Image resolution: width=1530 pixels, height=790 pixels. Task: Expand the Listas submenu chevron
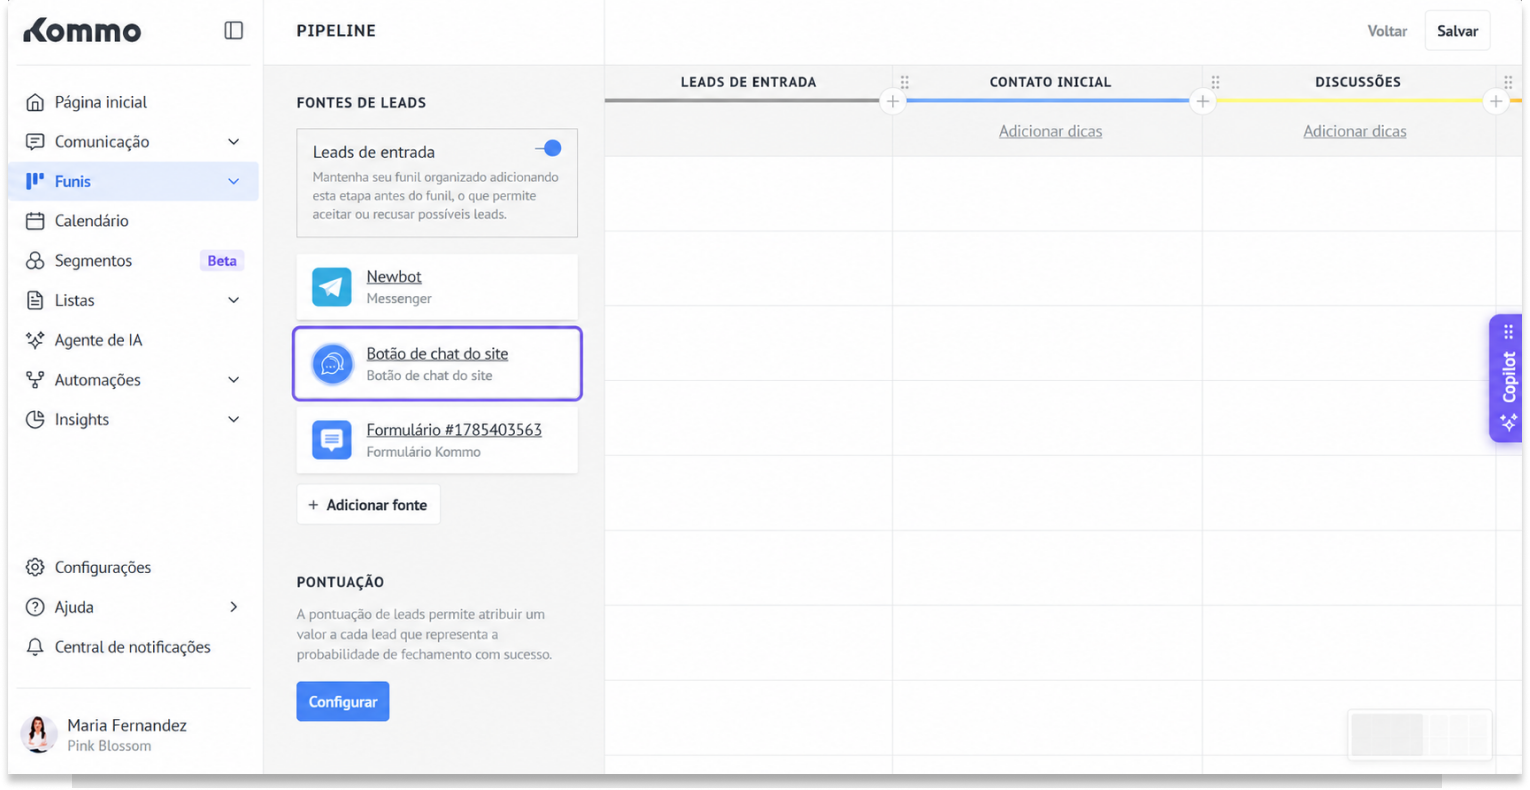click(x=233, y=300)
